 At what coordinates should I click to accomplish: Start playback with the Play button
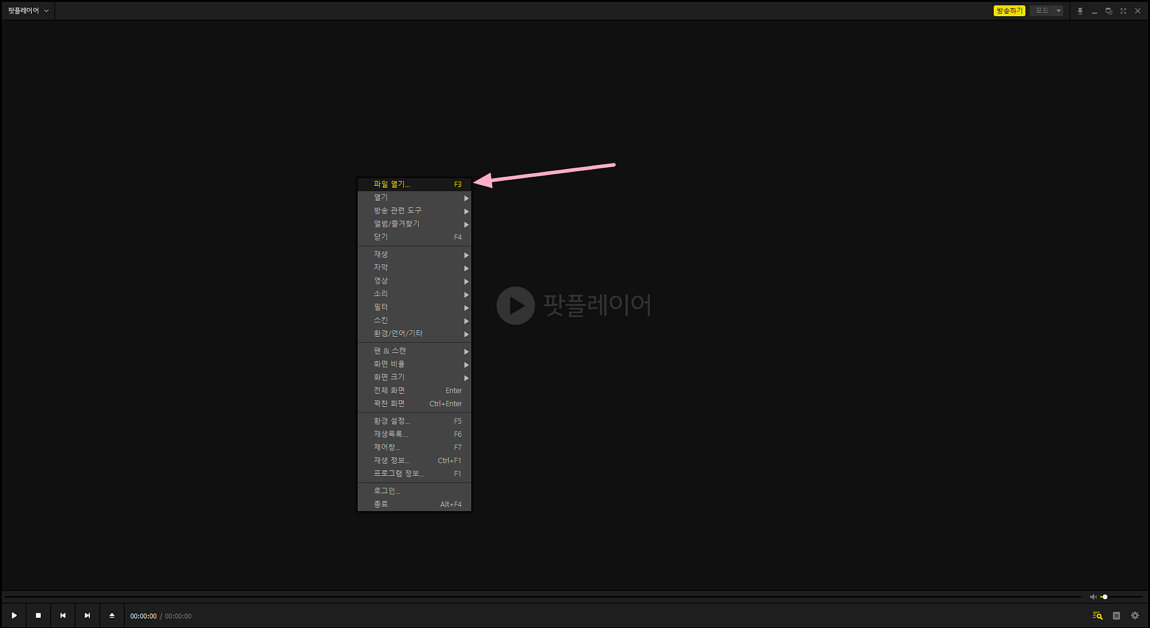[14, 616]
